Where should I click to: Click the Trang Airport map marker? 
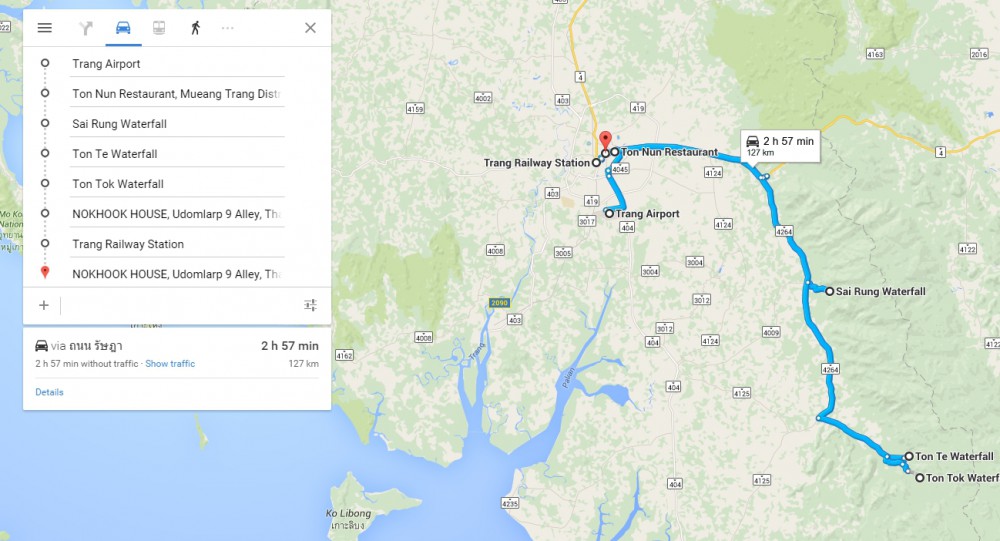pyautogui.click(x=609, y=214)
